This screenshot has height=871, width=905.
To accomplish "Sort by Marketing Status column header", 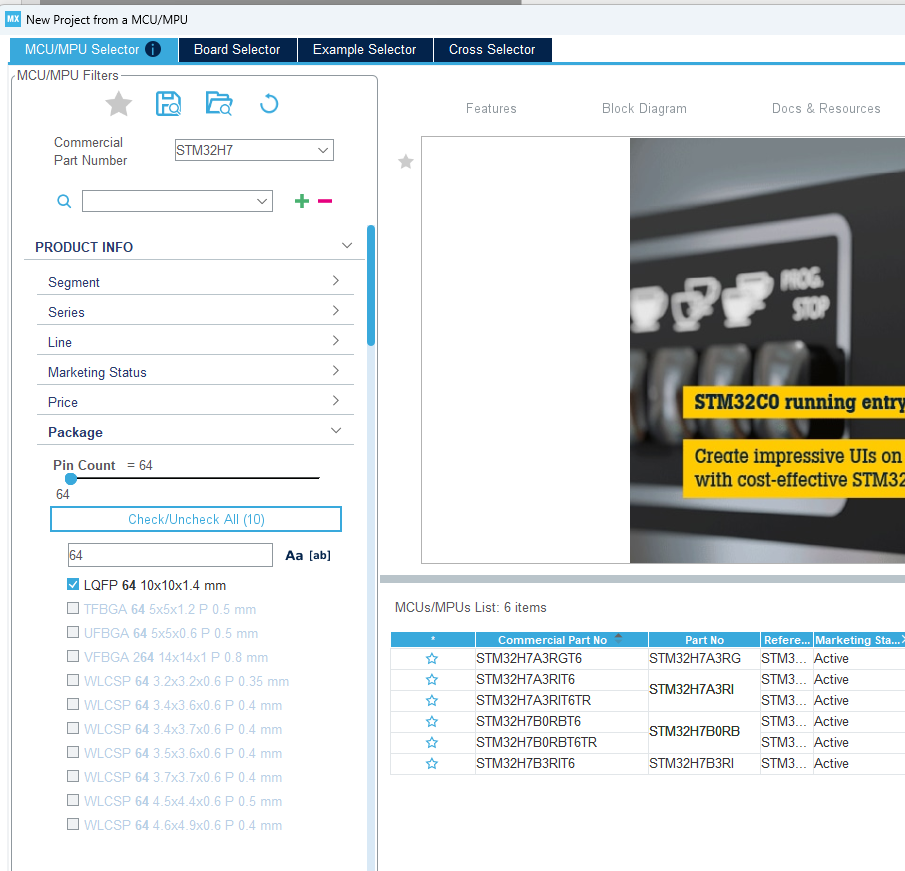I will [x=857, y=640].
